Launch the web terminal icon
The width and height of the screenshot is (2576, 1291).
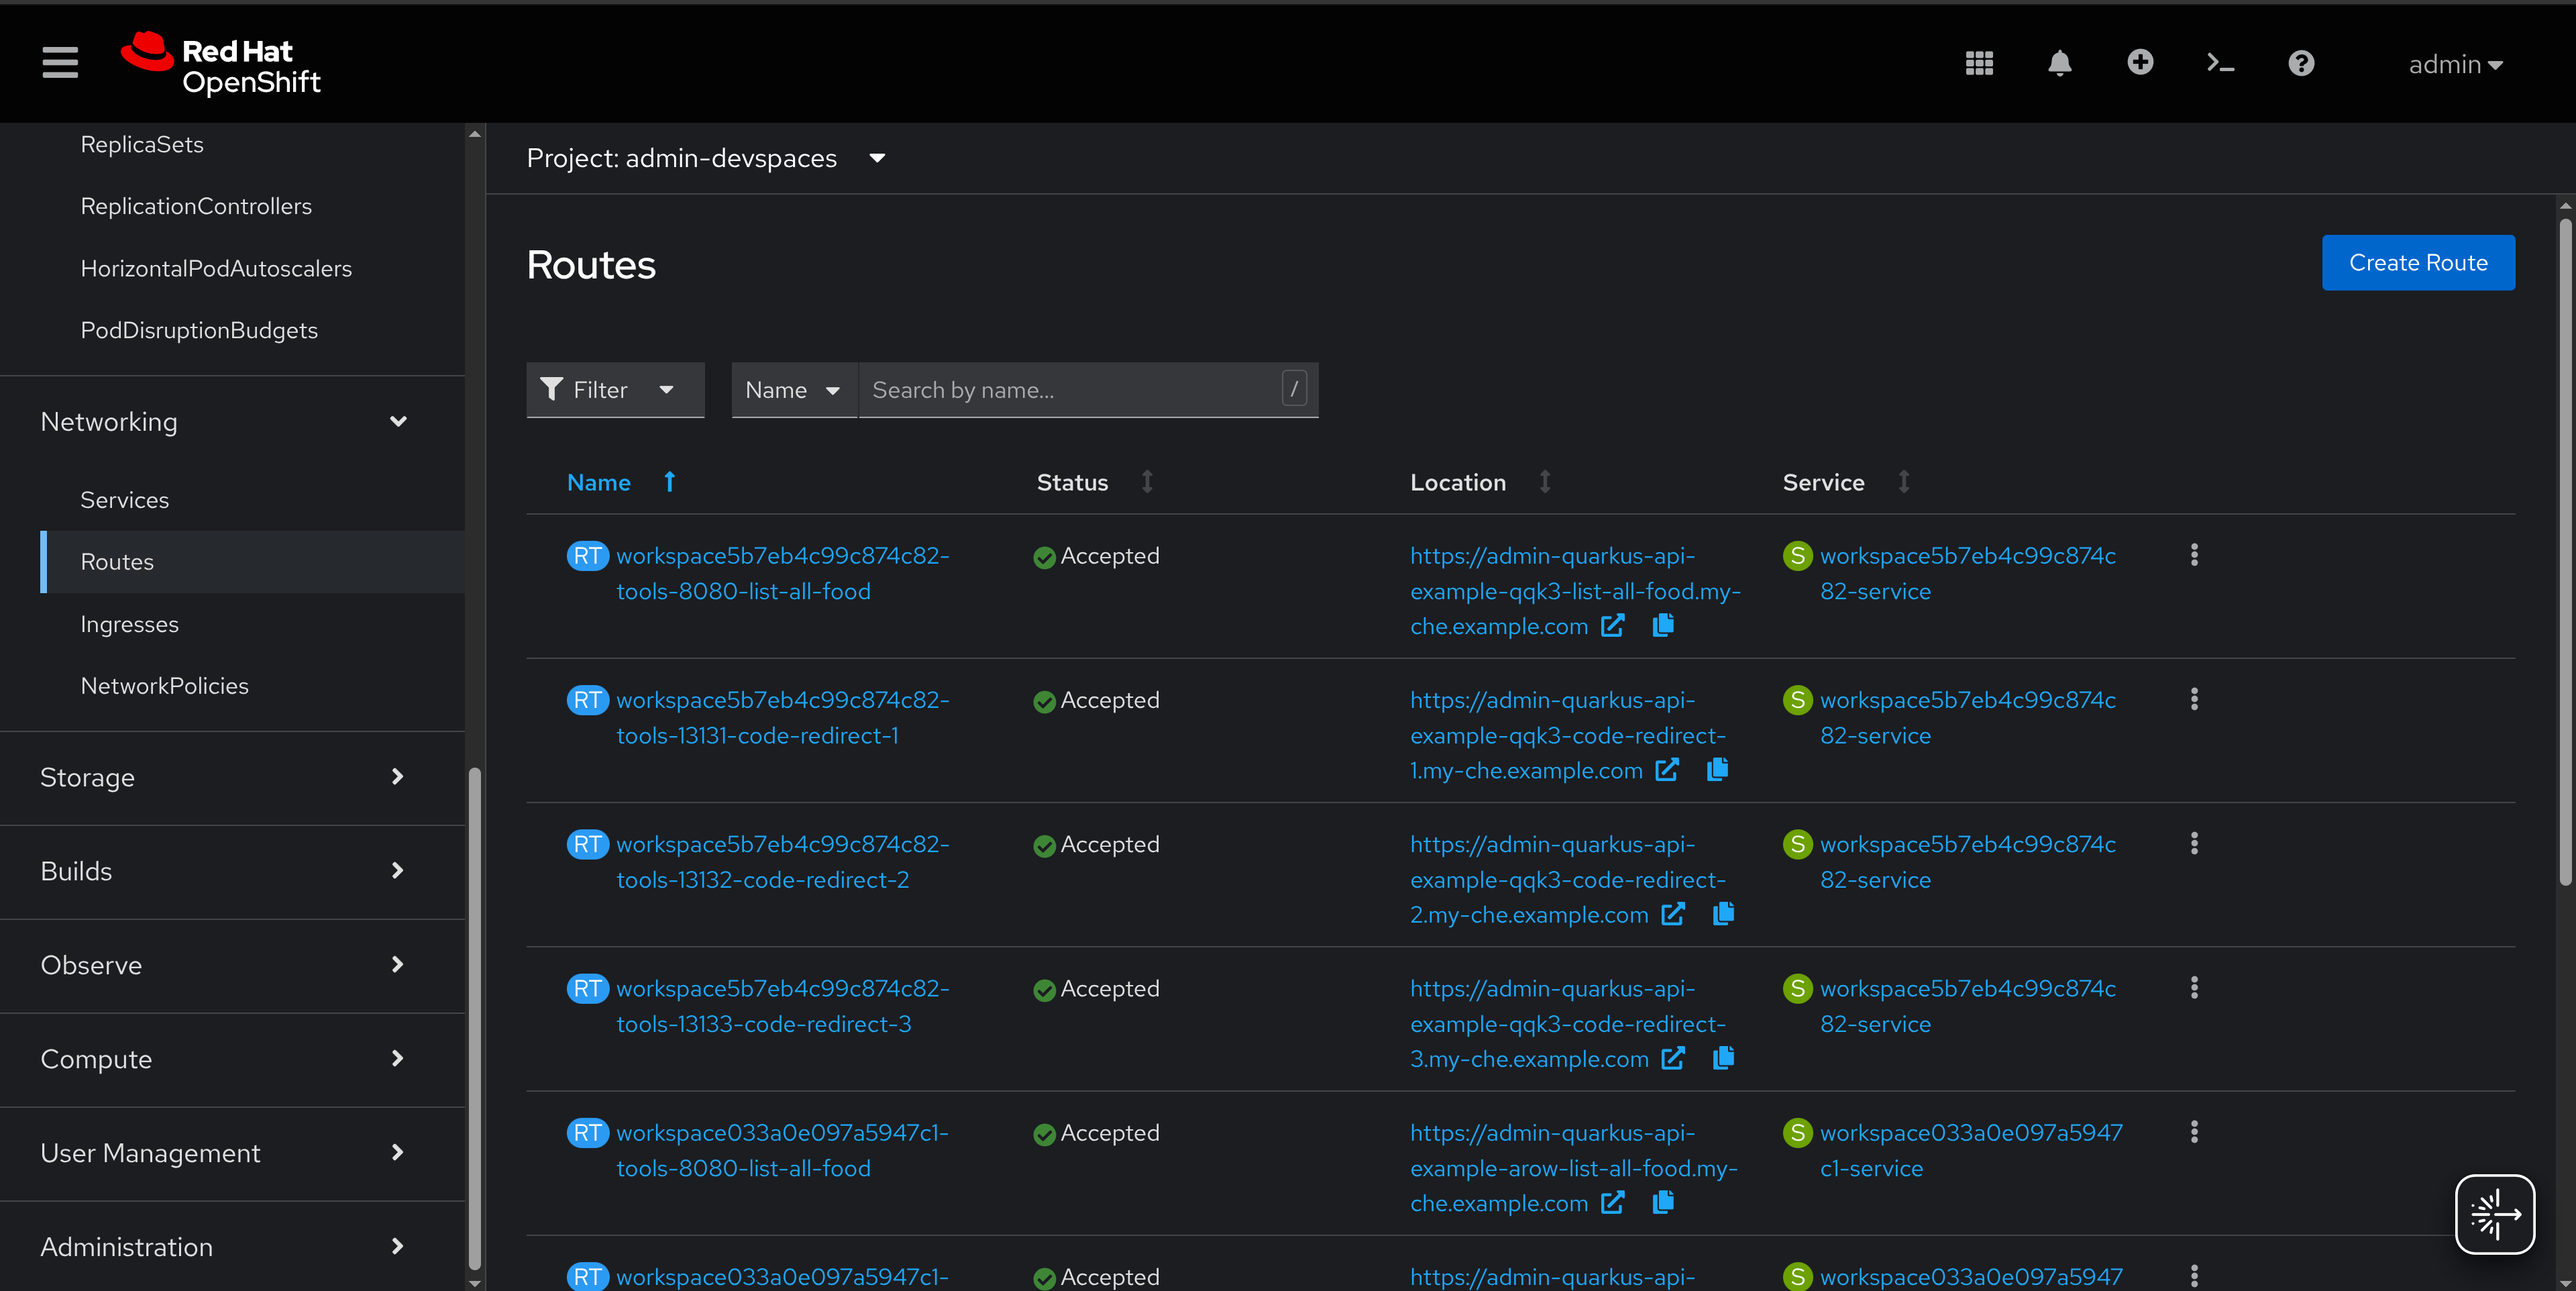(2220, 64)
